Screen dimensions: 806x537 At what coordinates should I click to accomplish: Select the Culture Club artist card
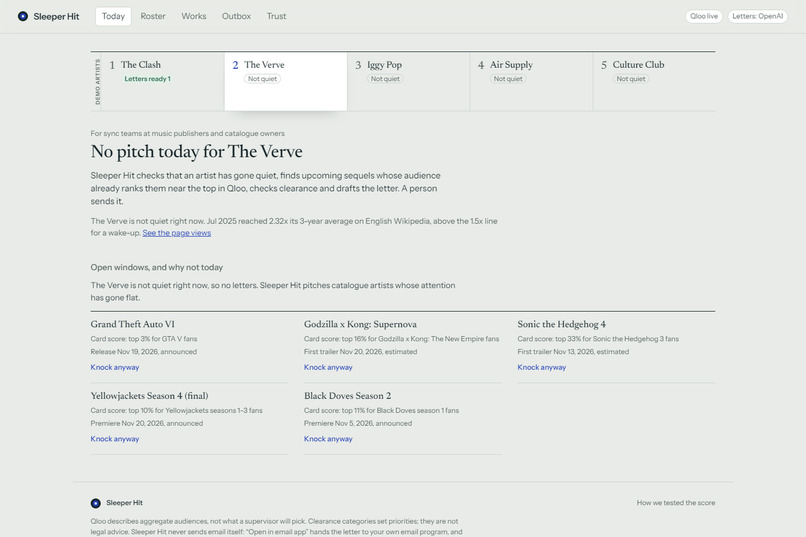pos(654,81)
